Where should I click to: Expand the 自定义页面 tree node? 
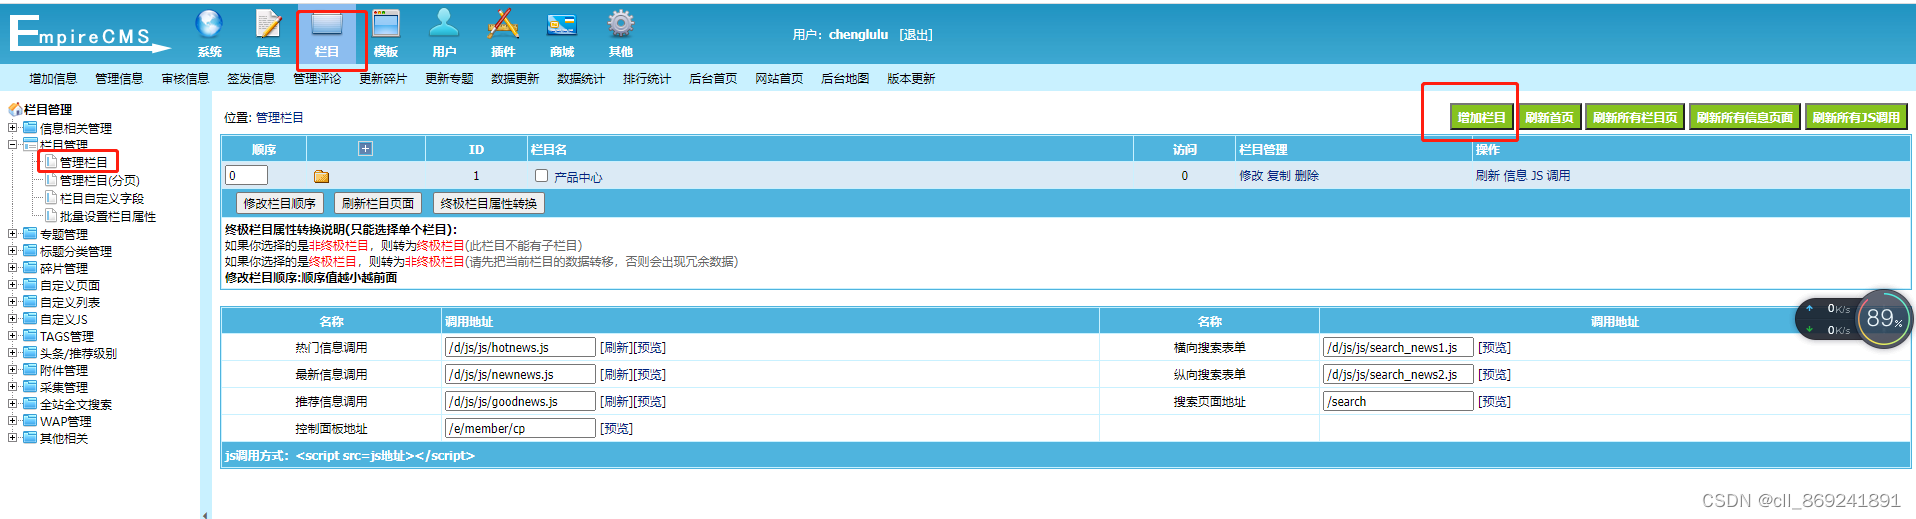point(13,285)
